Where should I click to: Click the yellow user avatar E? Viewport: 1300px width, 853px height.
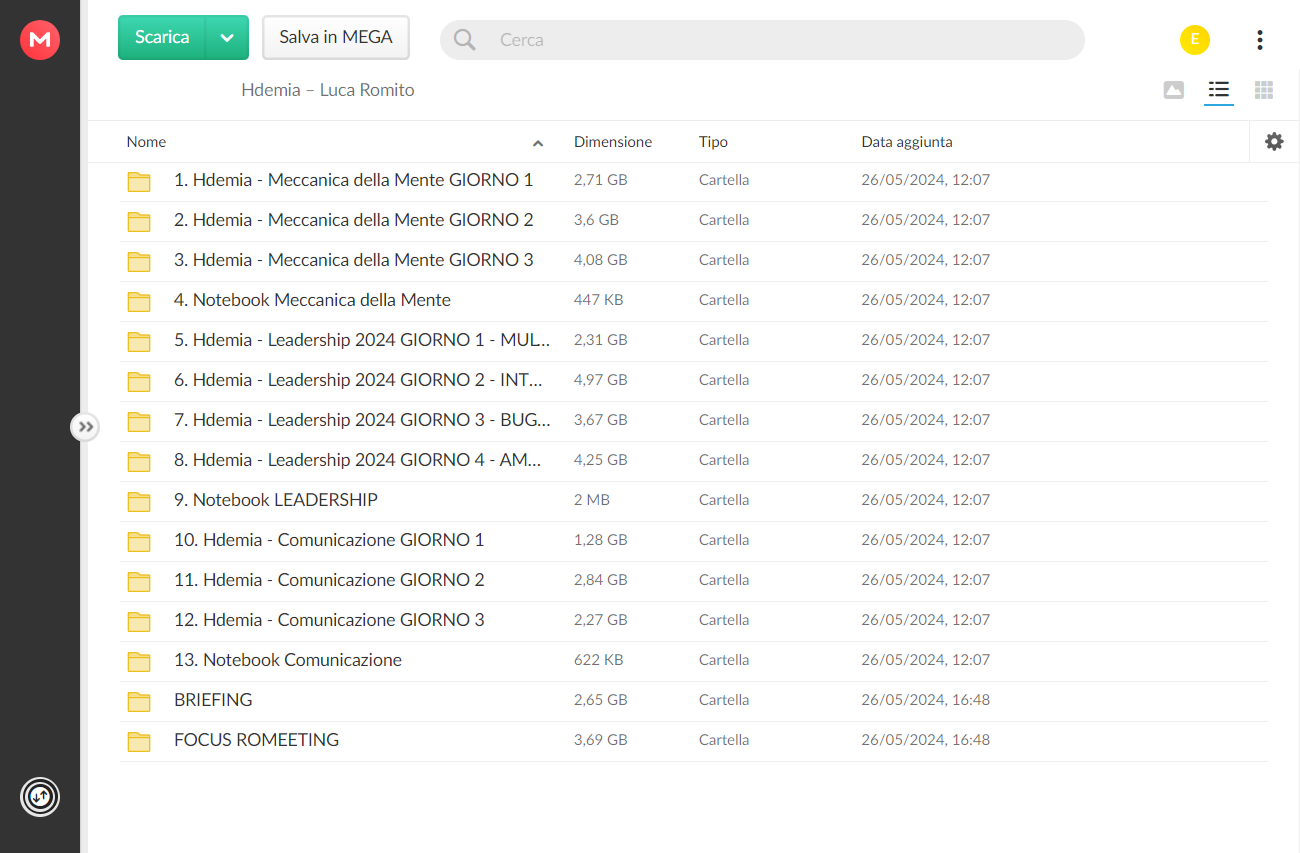point(1194,40)
